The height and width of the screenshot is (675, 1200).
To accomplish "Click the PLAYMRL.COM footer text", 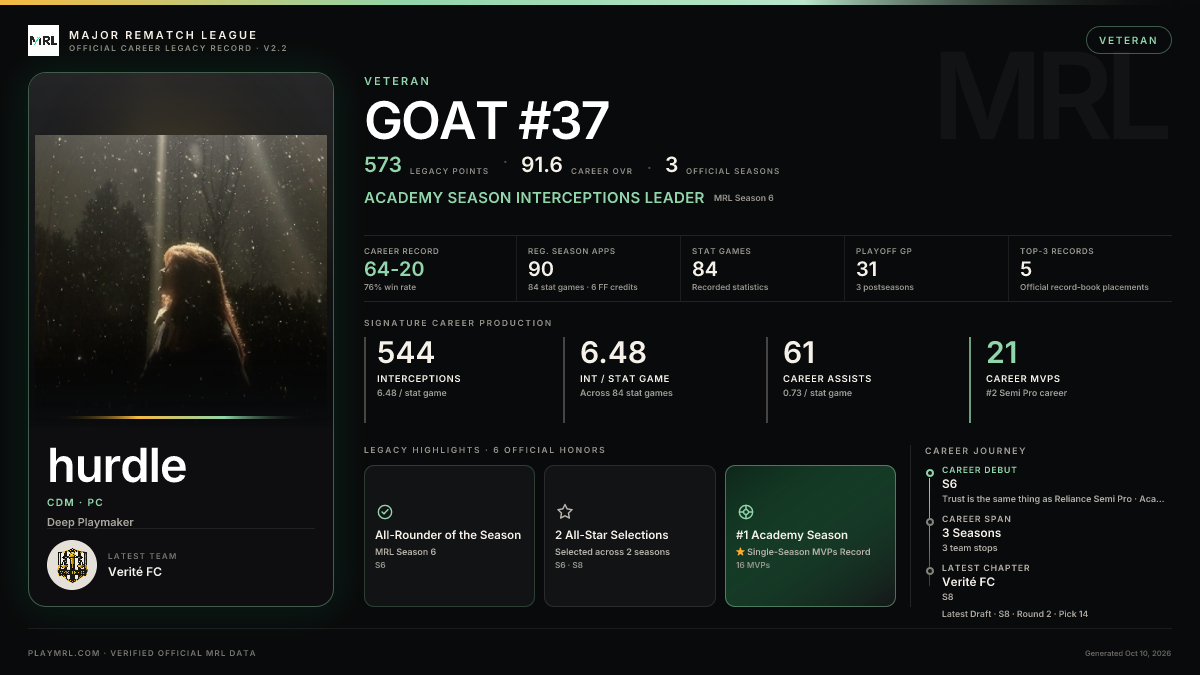I will pyautogui.click(x=142, y=653).
